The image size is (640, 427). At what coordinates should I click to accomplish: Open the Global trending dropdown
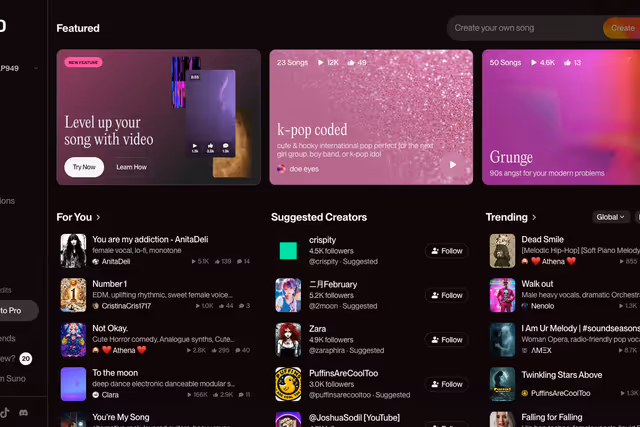610,217
